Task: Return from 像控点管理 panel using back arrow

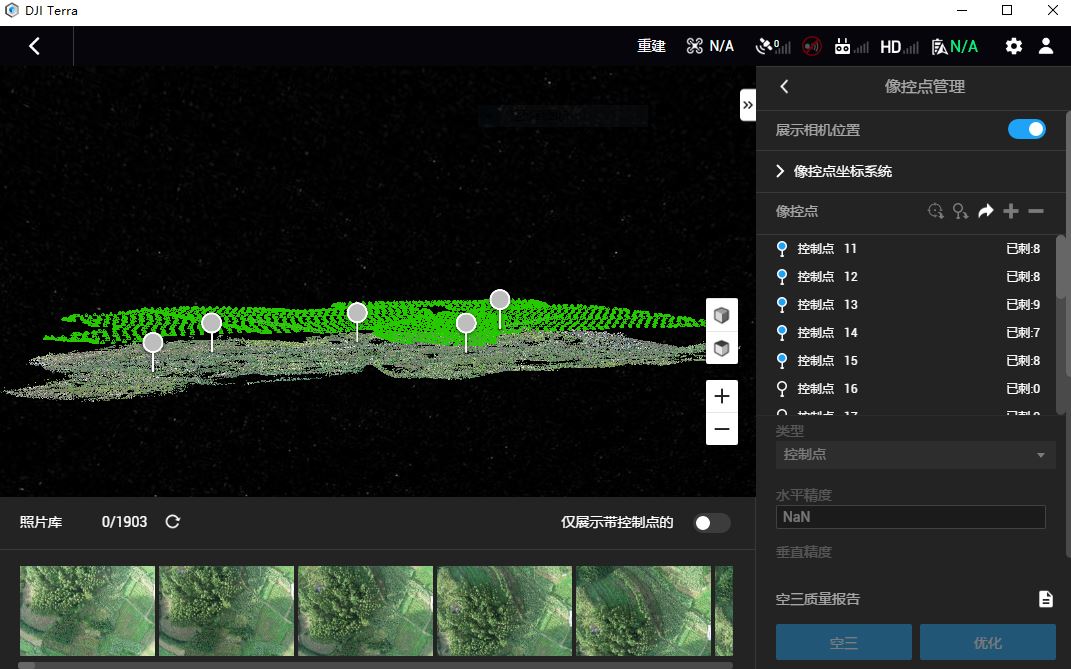Action: pyautogui.click(x=784, y=86)
